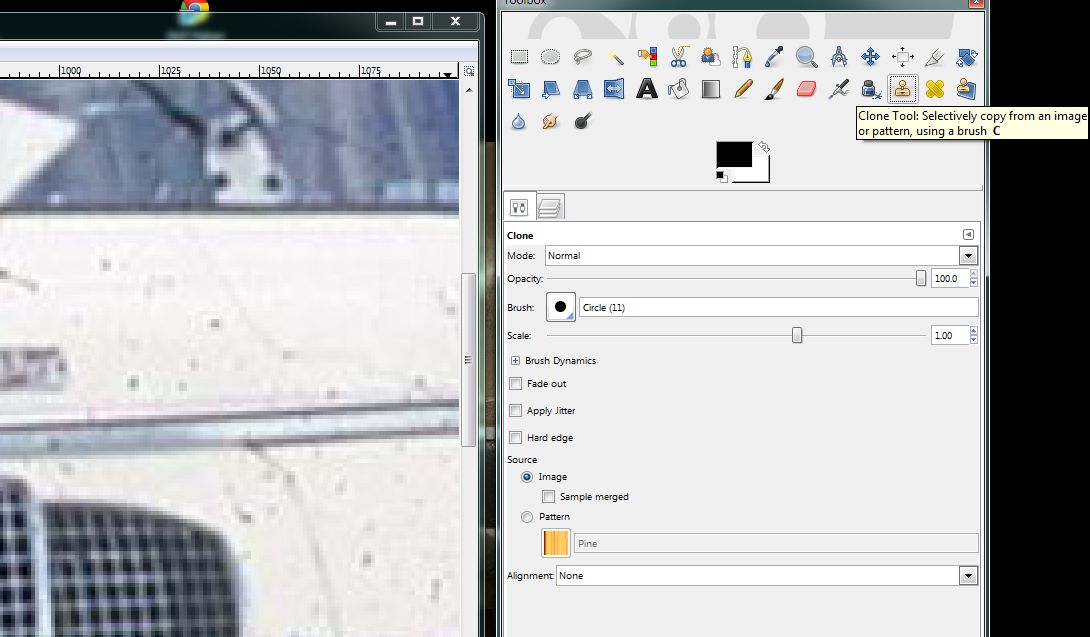The width and height of the screenshot is (1090, 637).
Task: Select the Rectangle Select tool
Action: [x=519, y=57]
